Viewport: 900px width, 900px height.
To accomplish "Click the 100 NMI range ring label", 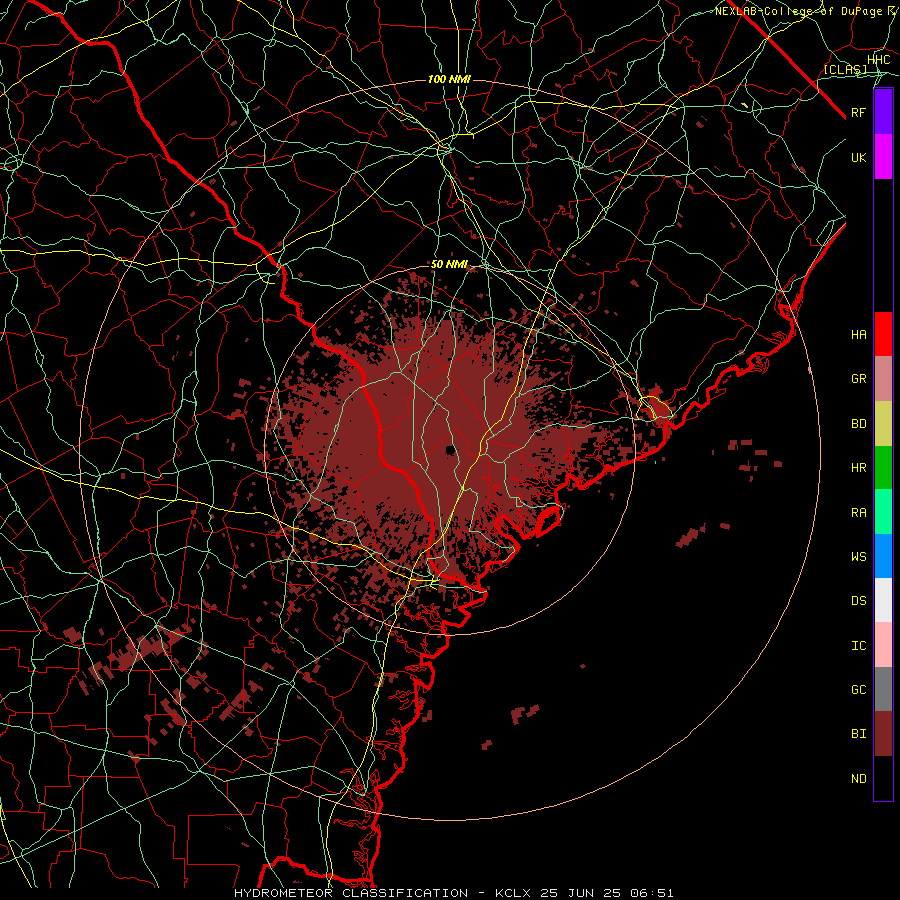I will point(449,79).
